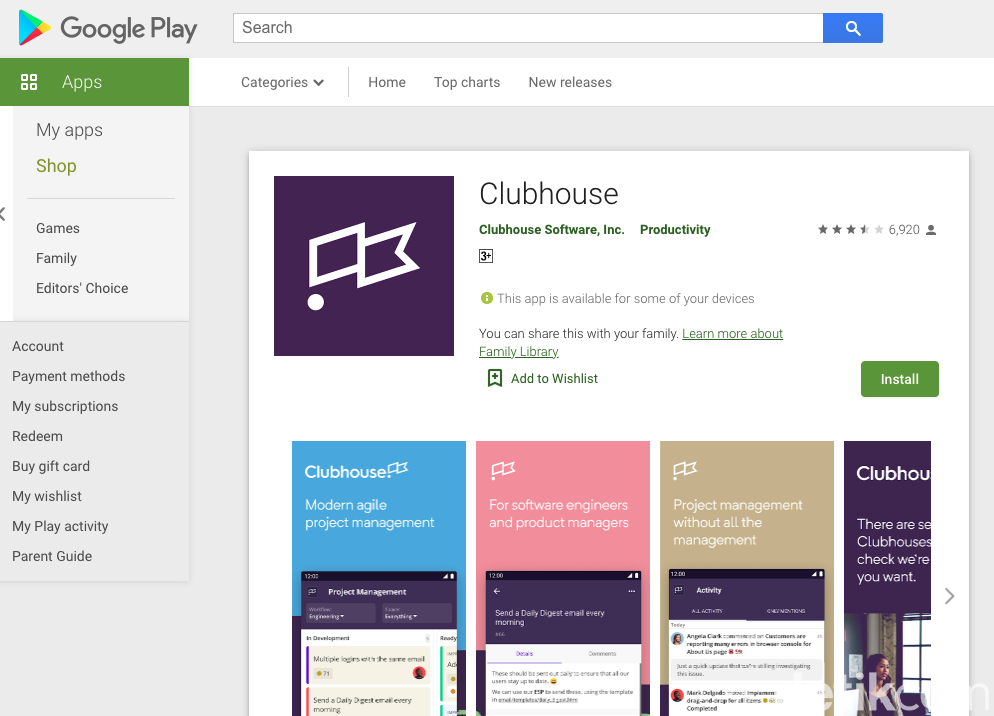Go to the Home tab
The width and height of the screenshot is (994, 716).
387,82
